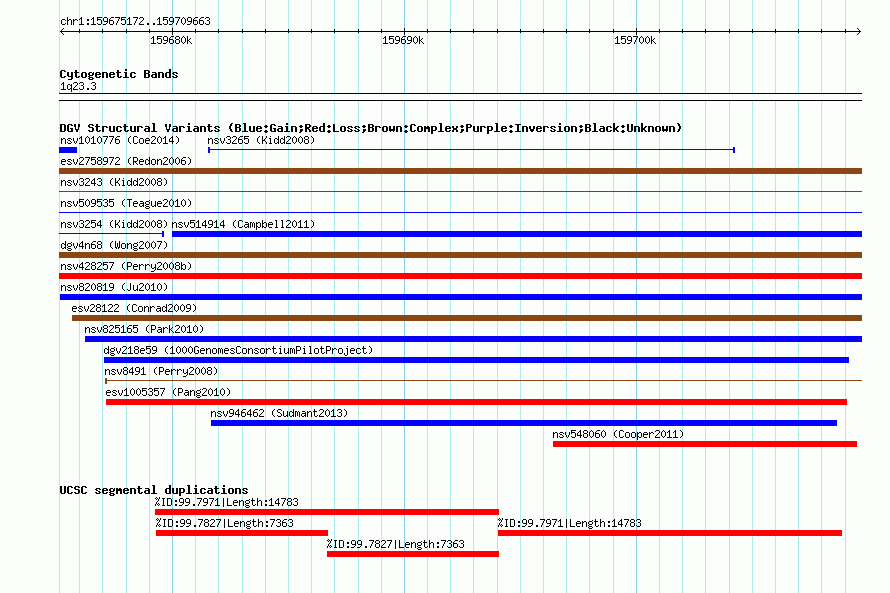Select variant nsv509535 (Teague2010) label
This screenshot has width=890, height=593.
126,203
